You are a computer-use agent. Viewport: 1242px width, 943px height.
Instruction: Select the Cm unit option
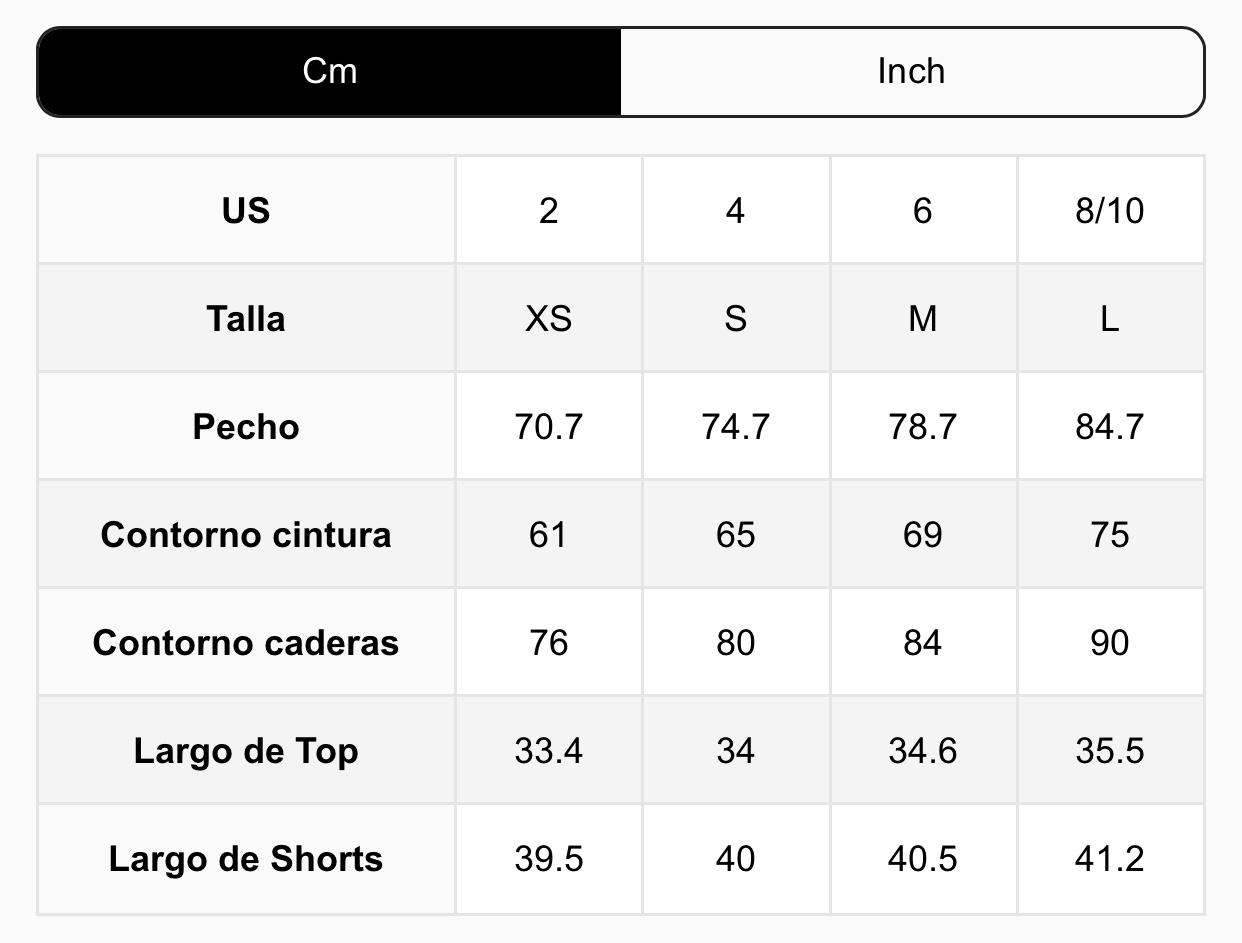(x=330, y=72)
